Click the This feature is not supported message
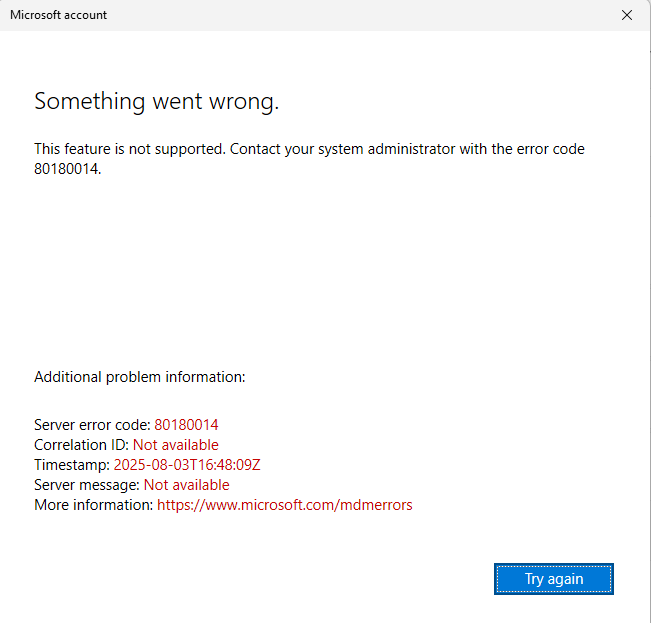Viewport: 651px width, 623px height. (x=309, y=159)
